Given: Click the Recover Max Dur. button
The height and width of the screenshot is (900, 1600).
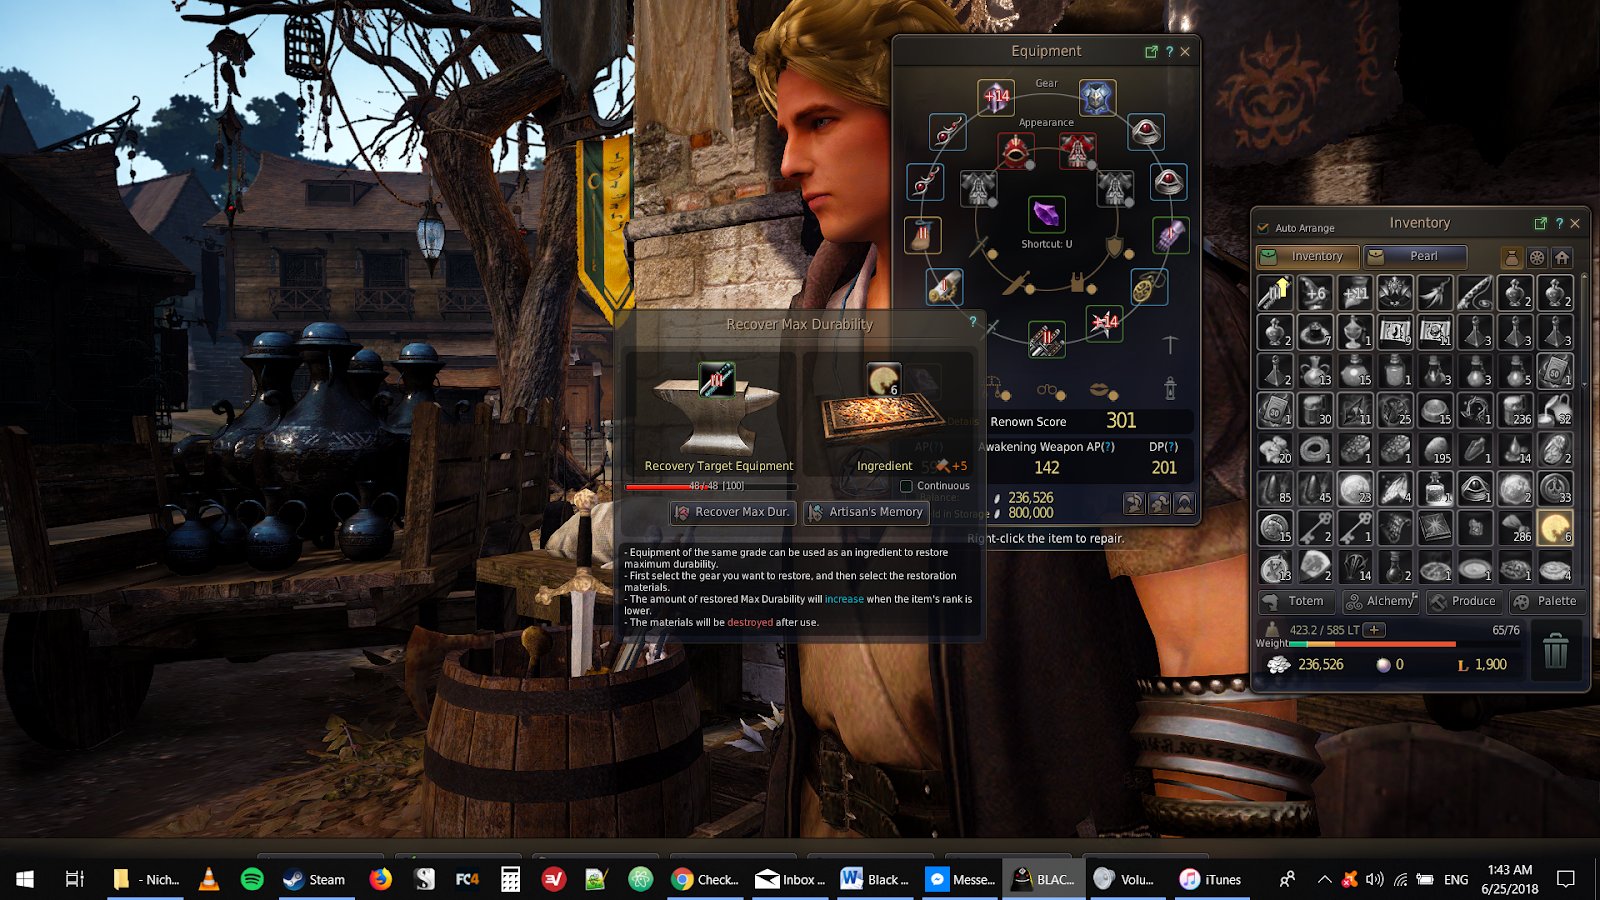Looking at the screenshot, I should coord(733,512).
